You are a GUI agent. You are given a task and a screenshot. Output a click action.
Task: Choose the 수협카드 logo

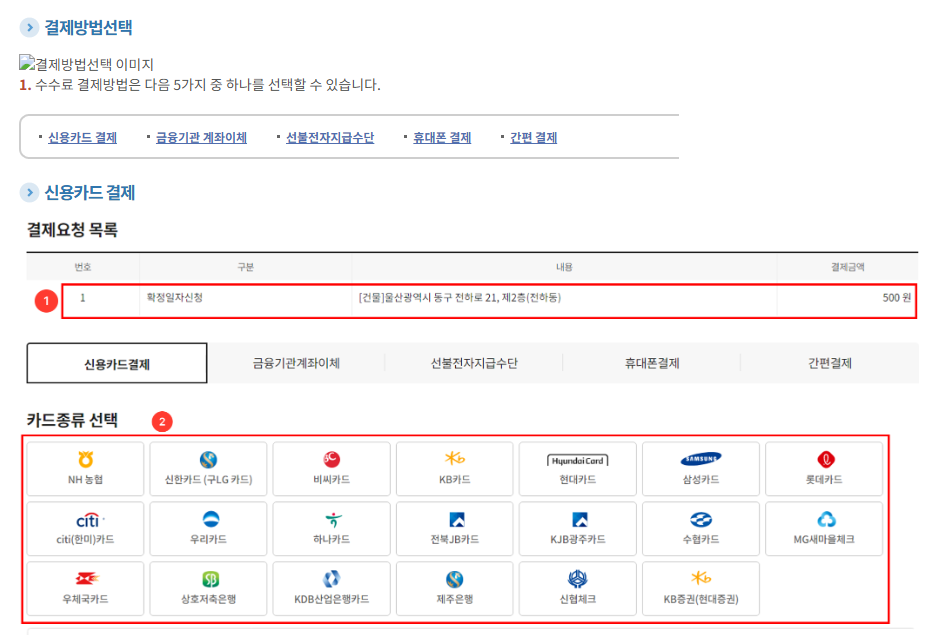pos(701,520)
